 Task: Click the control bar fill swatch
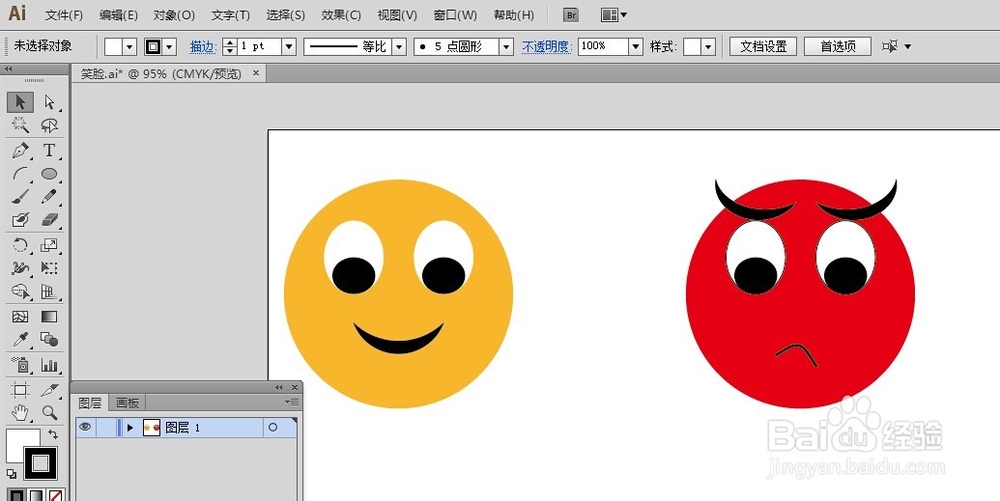(114, 47)
